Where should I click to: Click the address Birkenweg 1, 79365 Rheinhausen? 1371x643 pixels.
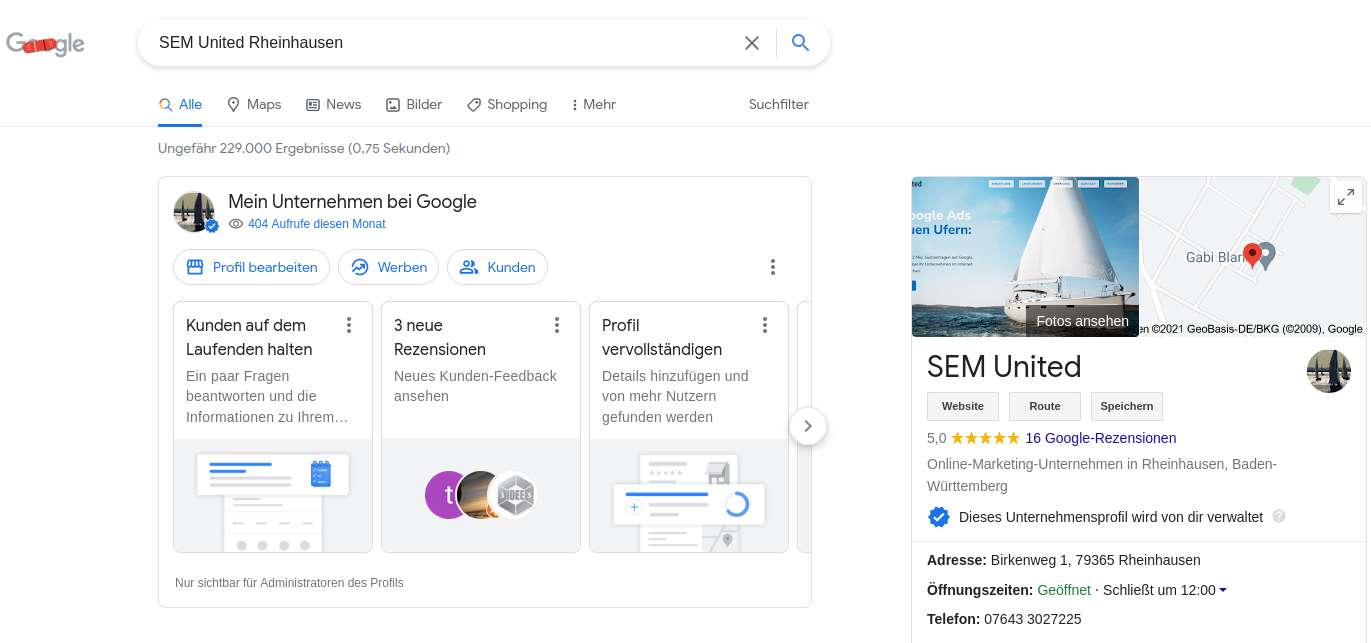tap(1096, 560)
